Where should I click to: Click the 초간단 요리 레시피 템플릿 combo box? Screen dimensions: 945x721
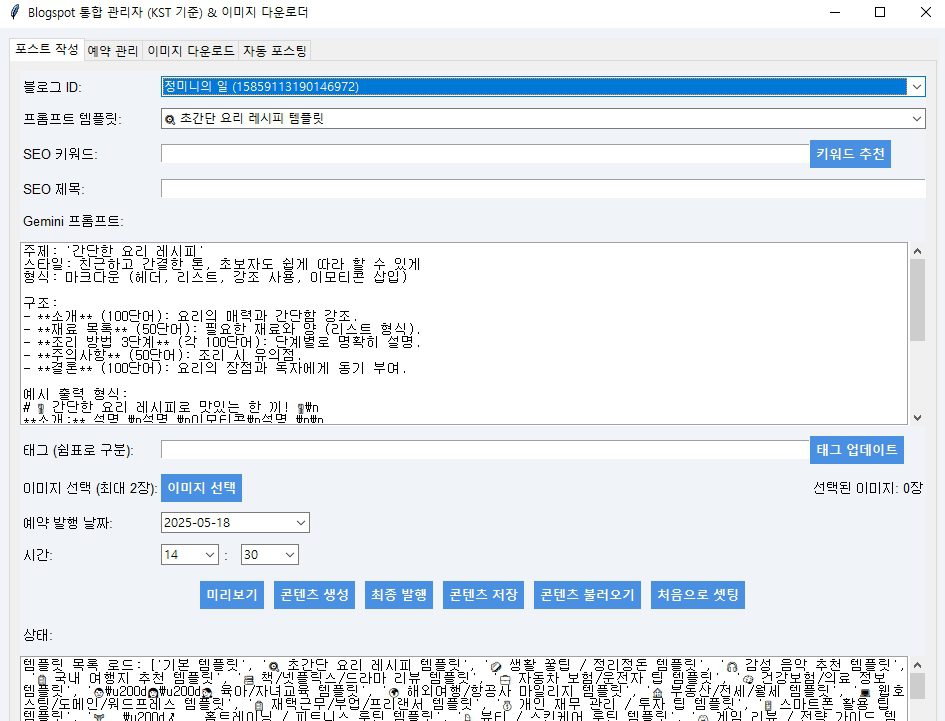tap(542, 119)
